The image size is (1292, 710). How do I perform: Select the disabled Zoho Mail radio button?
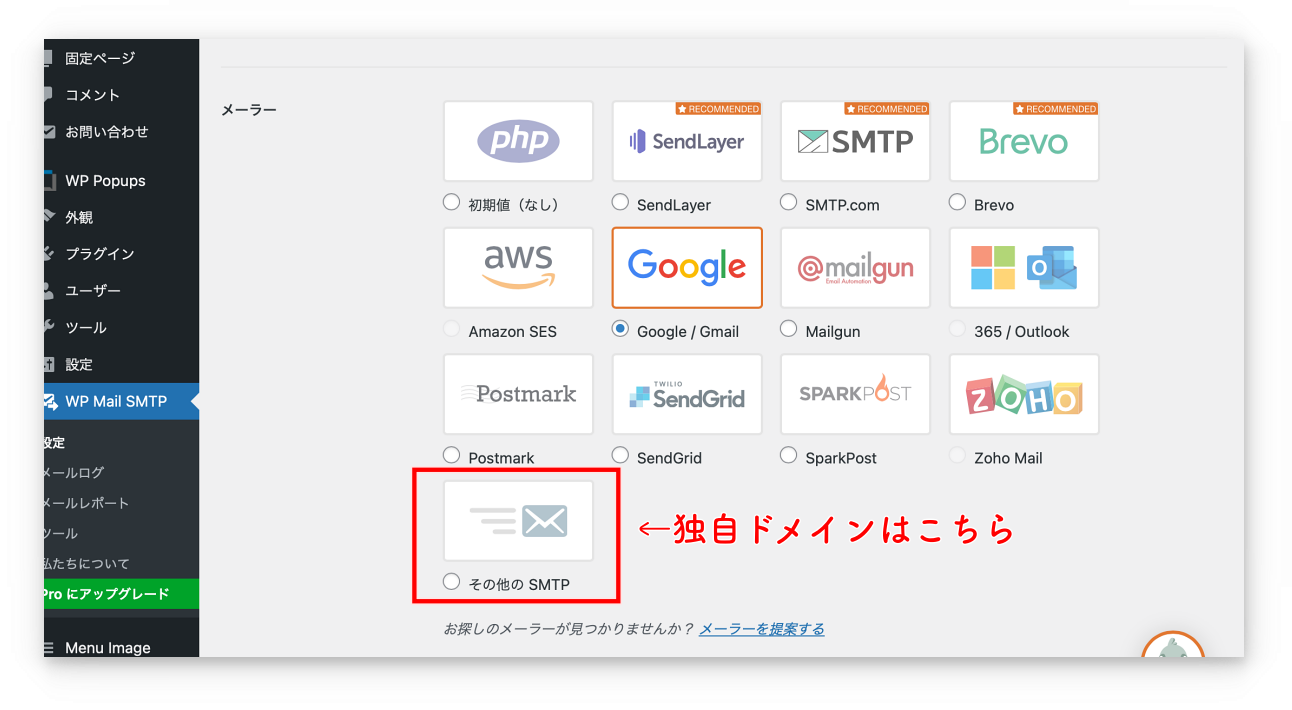click(957, 455)
